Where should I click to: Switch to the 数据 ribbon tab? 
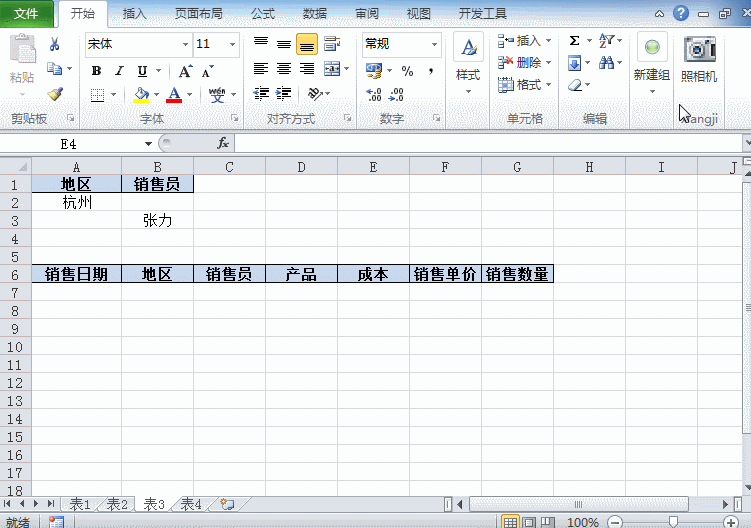[315, 13]
